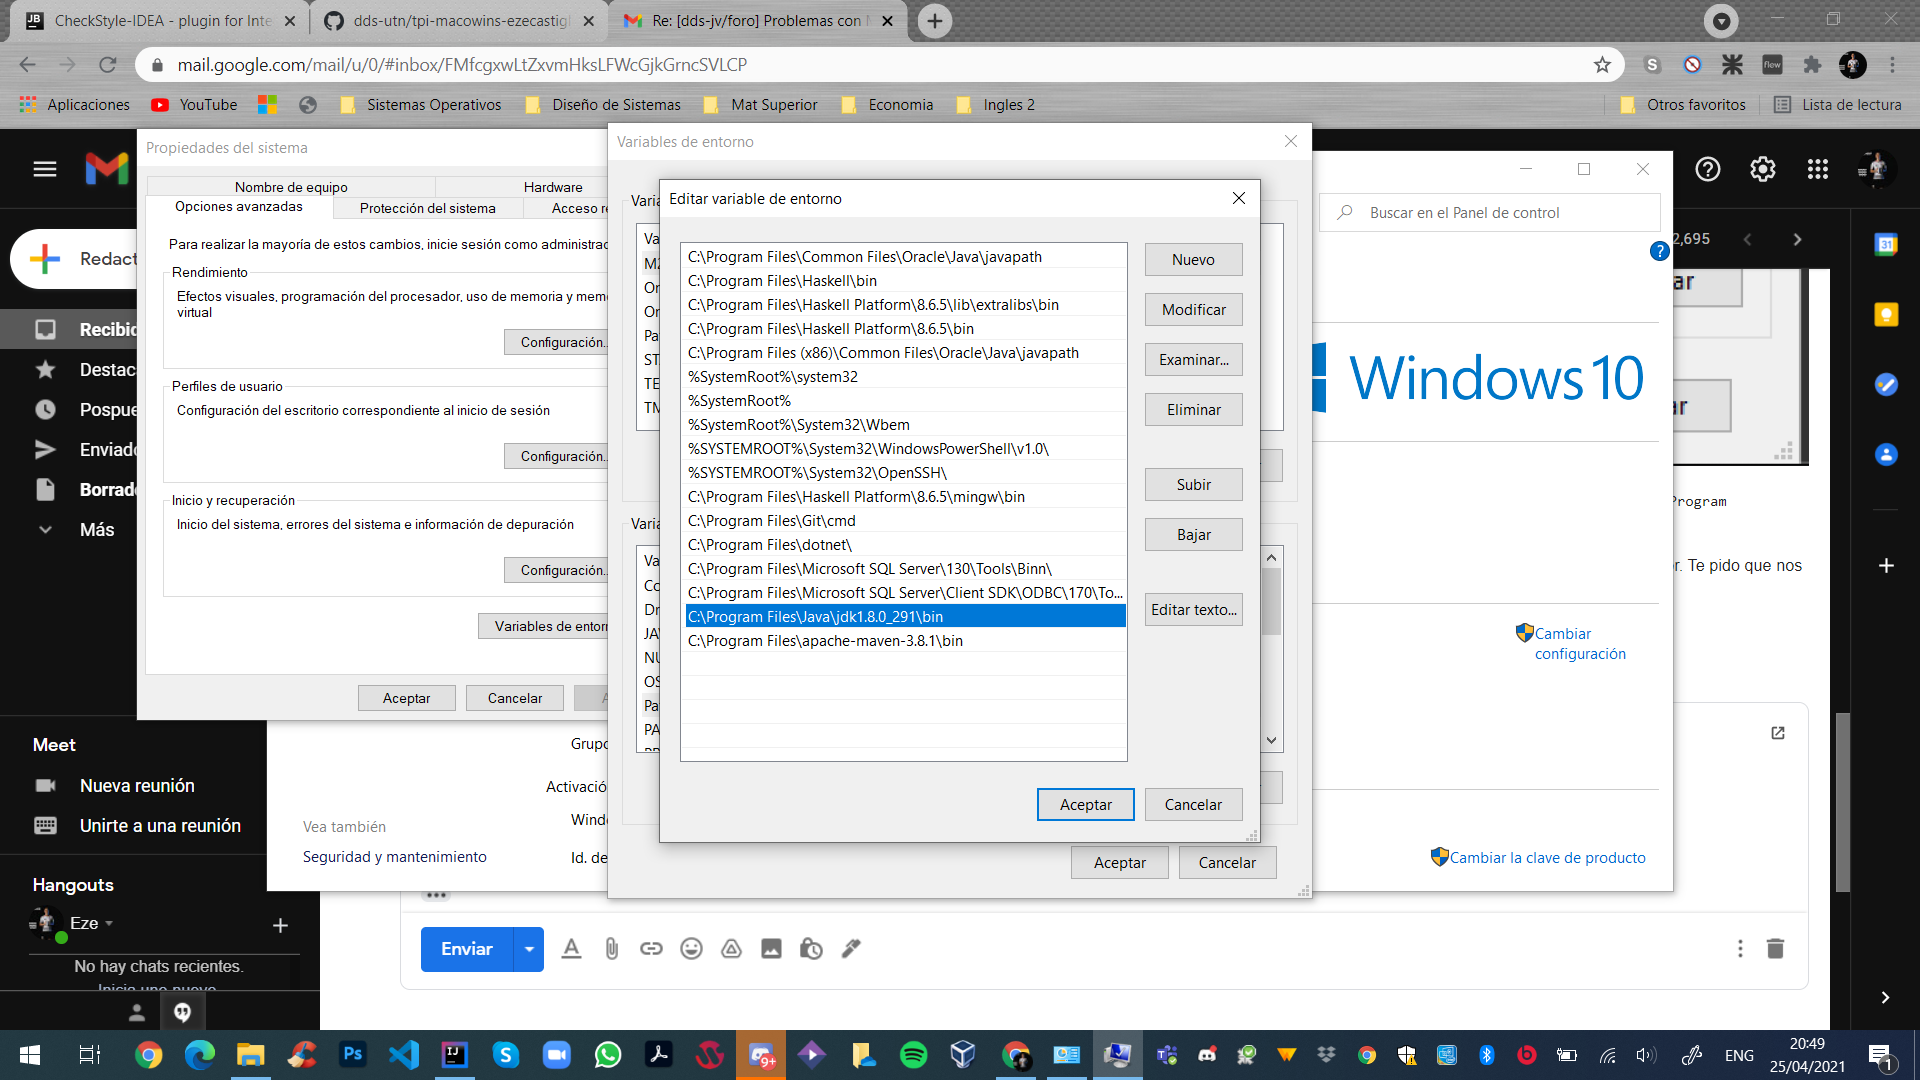1920x1080 pixels.
Task: Select the %SystemRoot%\system32 entry
Action: click(x=905, y=377)
